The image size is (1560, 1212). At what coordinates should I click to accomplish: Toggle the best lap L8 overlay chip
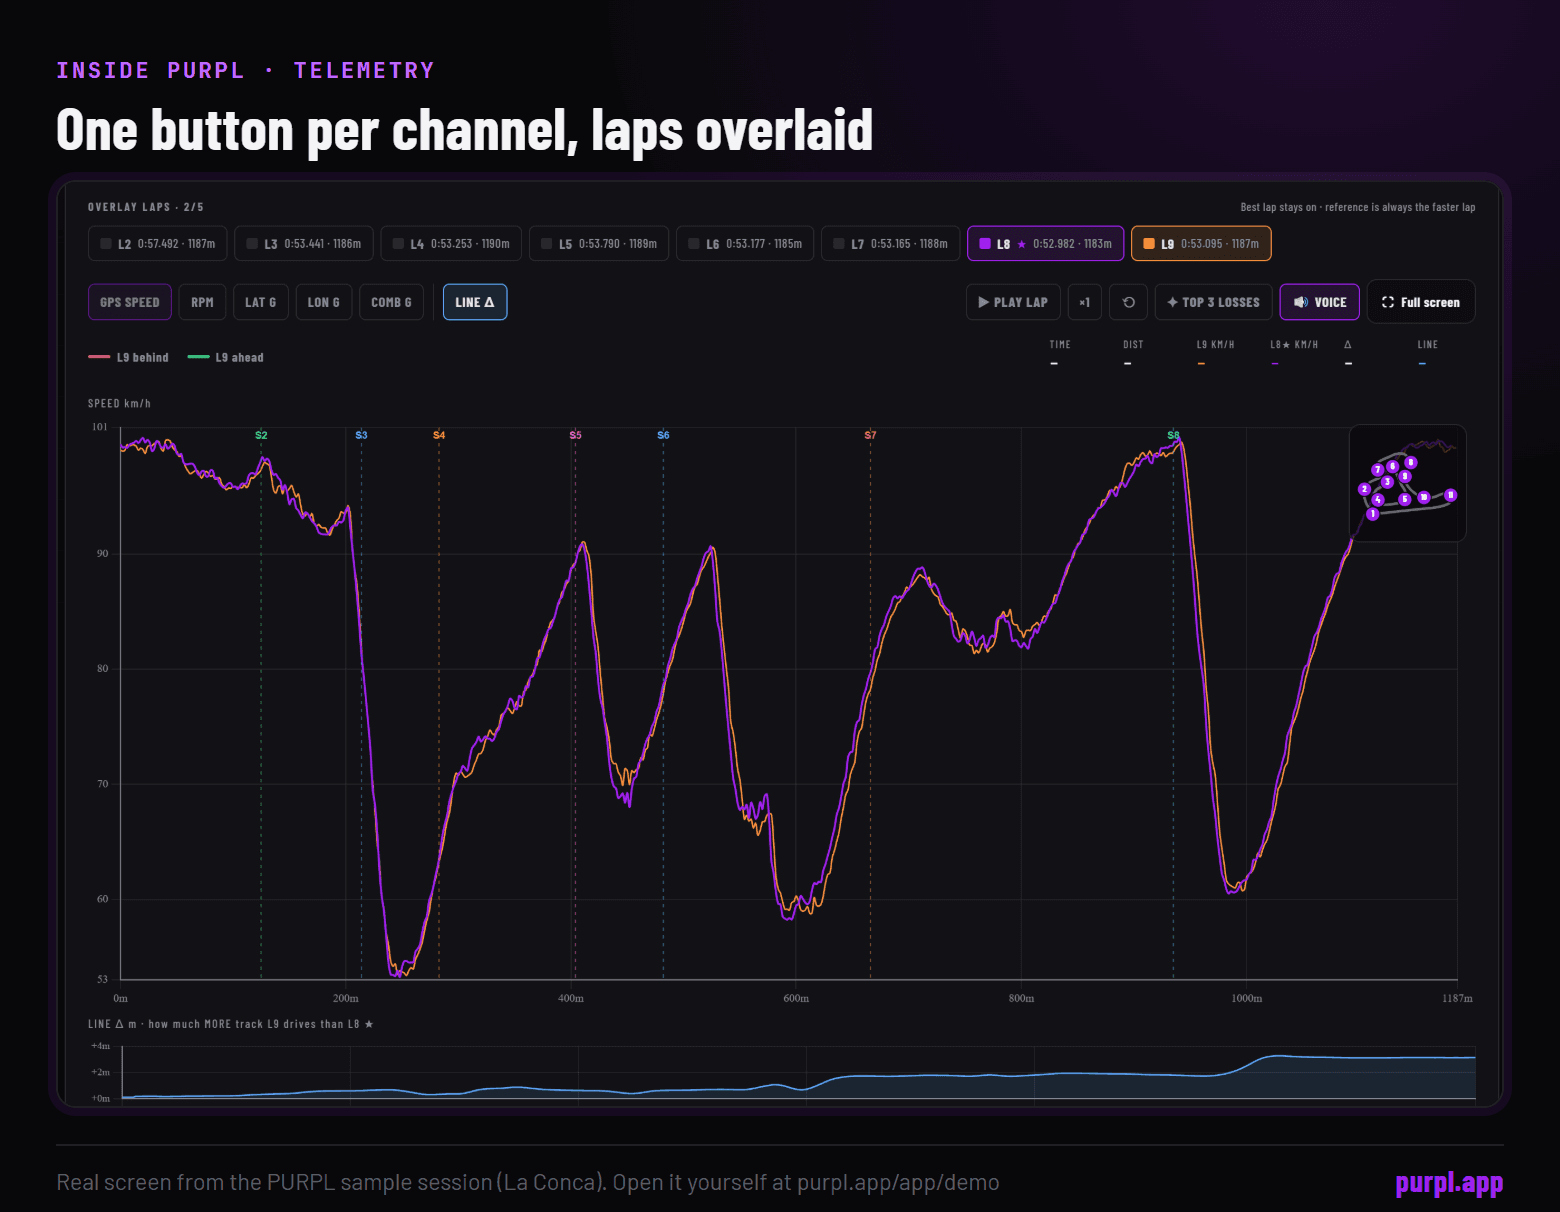click(x=1046, y=243)
